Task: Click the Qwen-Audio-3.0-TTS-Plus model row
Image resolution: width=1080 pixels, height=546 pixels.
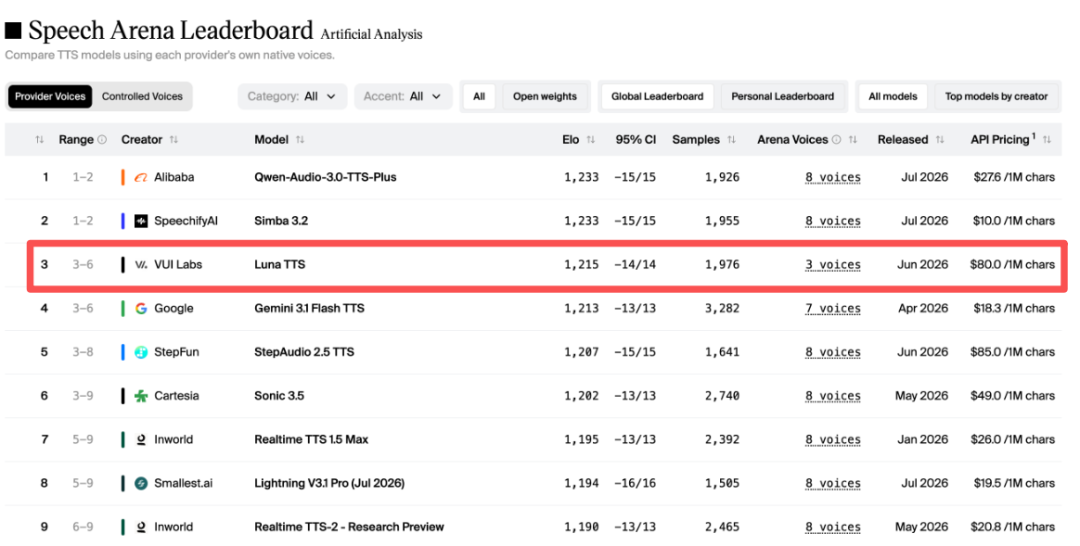Action: (x=533, y=178)
